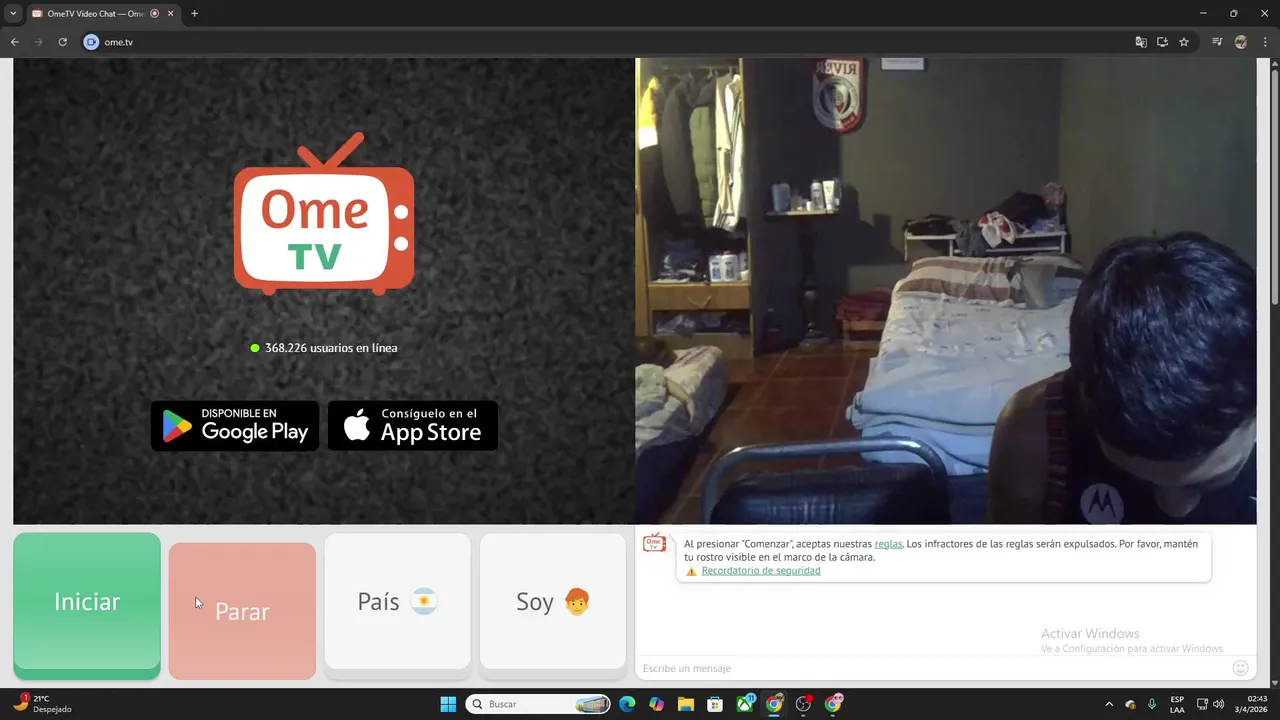Click the ome.tv address bar

tap(600, 42)
